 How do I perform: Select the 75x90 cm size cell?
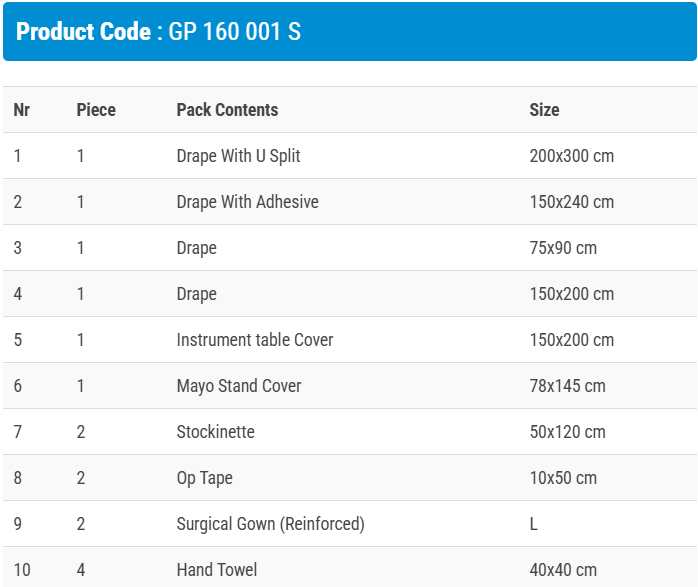tap(563, 248)
